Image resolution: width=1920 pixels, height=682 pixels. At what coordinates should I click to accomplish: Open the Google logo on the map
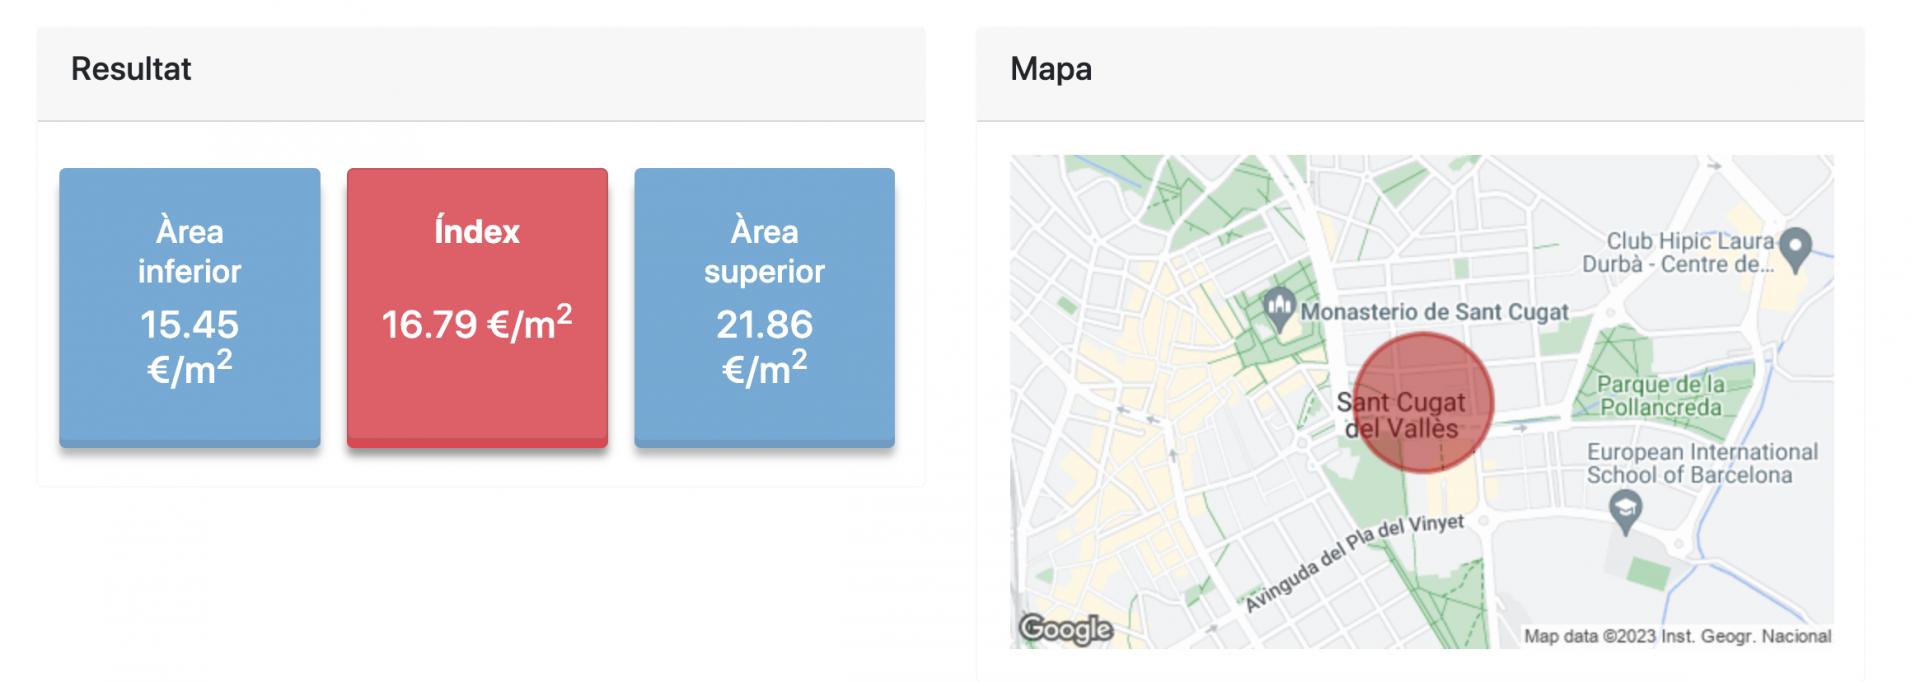tap(1065, 628)
